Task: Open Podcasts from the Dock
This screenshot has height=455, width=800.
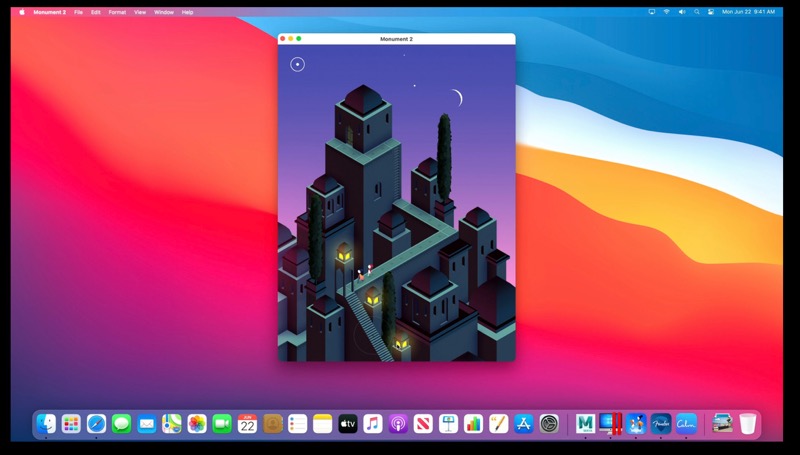Action: coord(398,423)
